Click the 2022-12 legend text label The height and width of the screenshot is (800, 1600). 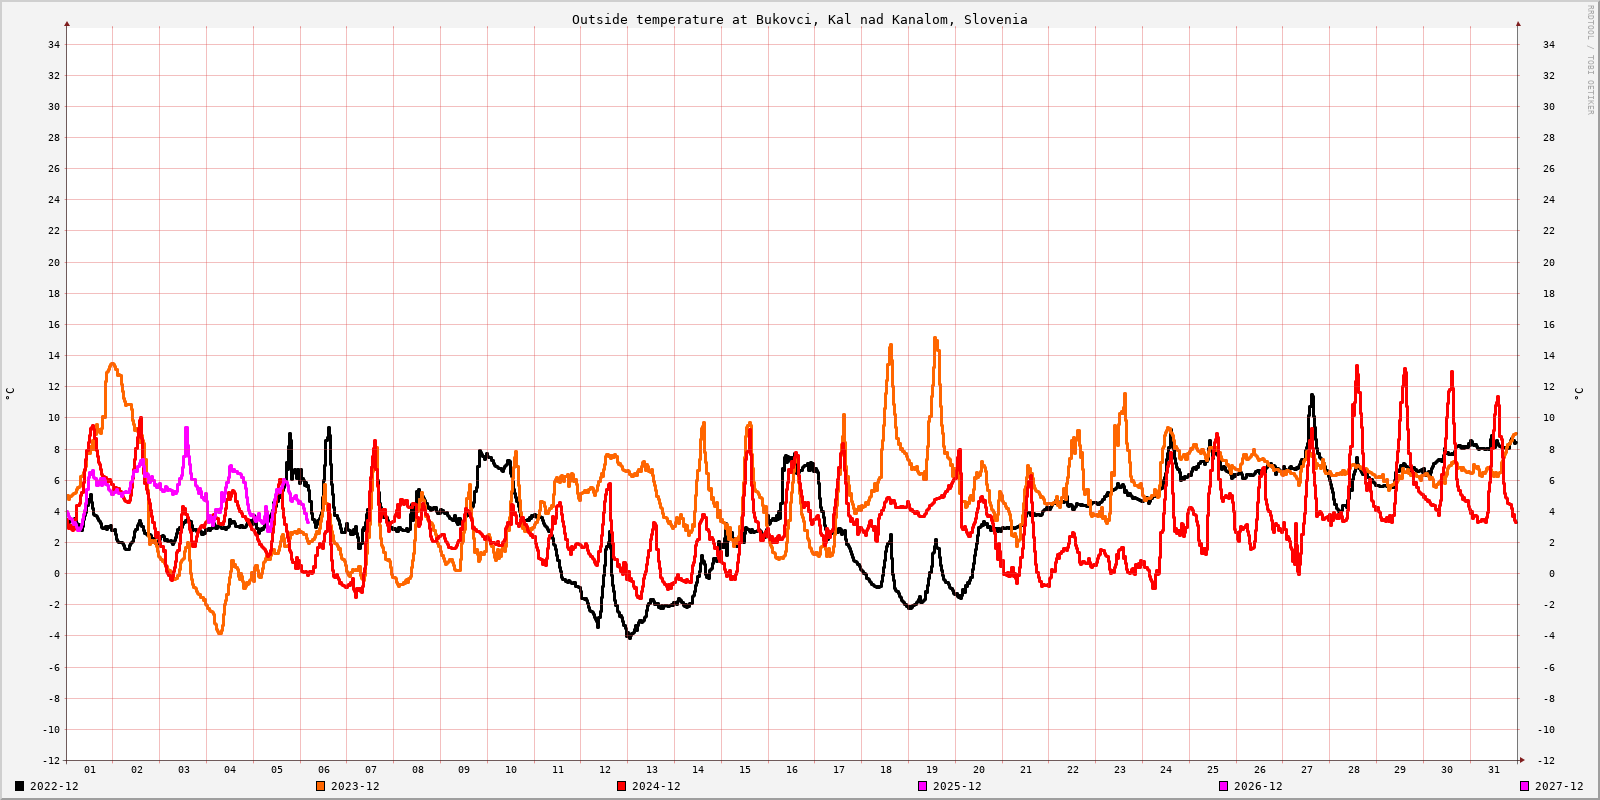coord(54,786)
